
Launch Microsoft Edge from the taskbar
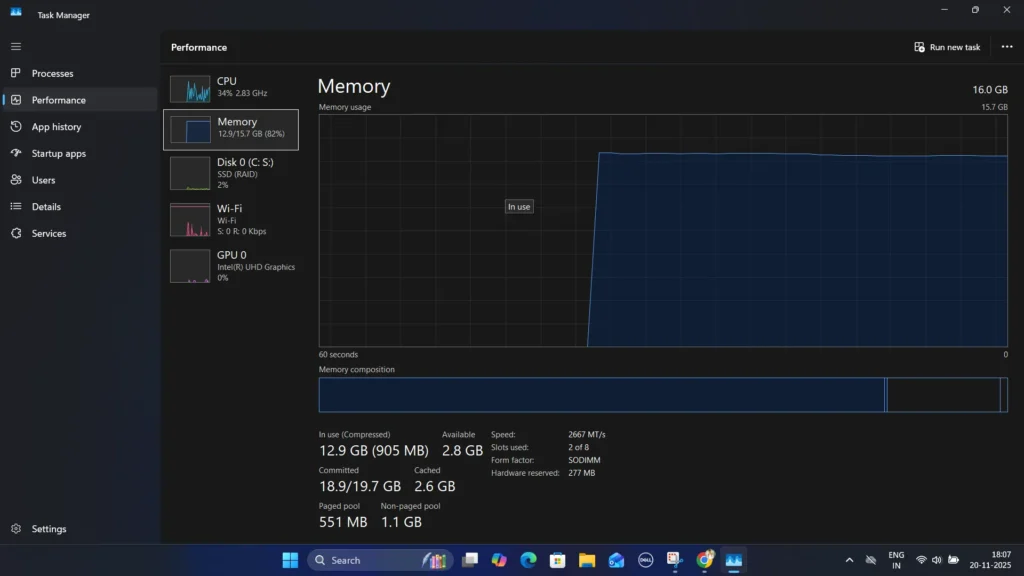point(527,560)
